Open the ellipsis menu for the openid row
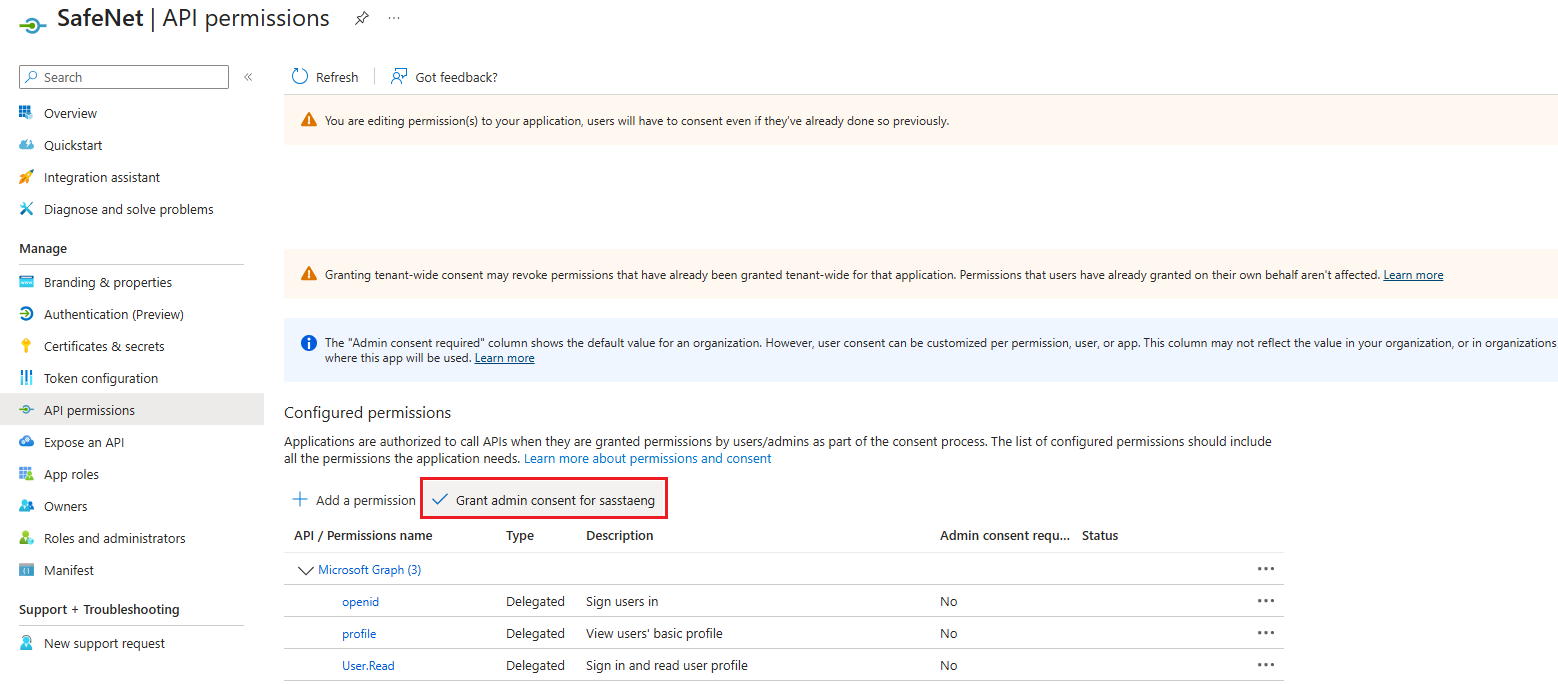The height and width of the screenshot is (684, 1558). pos(1266,601)
